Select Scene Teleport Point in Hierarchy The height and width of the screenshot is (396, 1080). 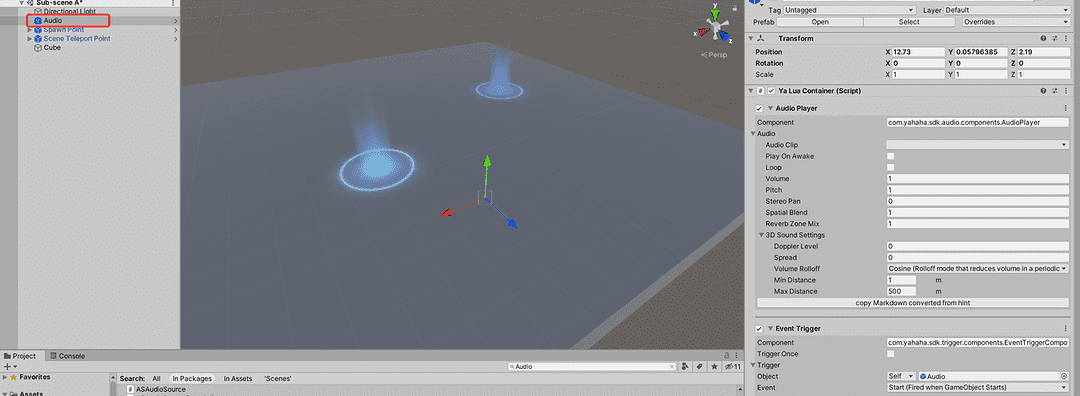(76, 39)
